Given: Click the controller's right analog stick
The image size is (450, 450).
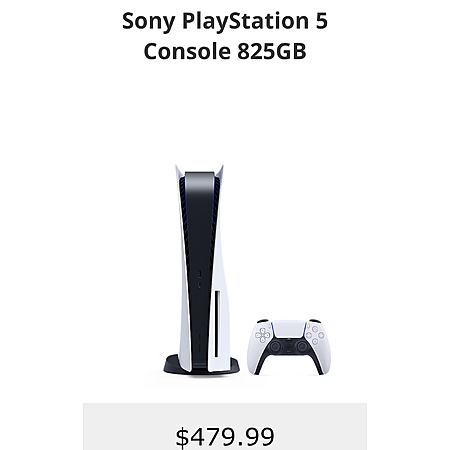Looking at the screenshot, I should pos(302,347).
